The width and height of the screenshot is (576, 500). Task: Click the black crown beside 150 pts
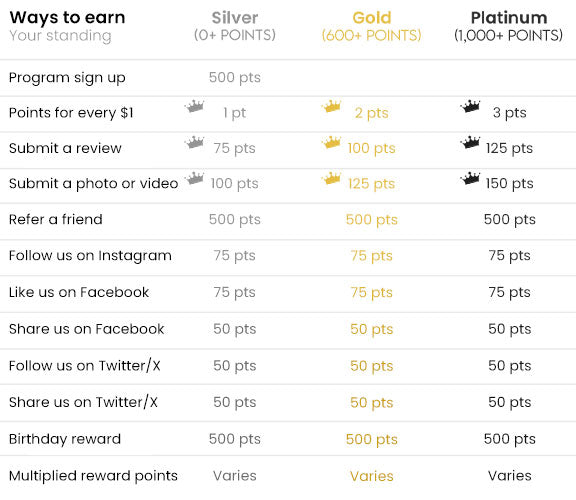click(x=470, y=178)
